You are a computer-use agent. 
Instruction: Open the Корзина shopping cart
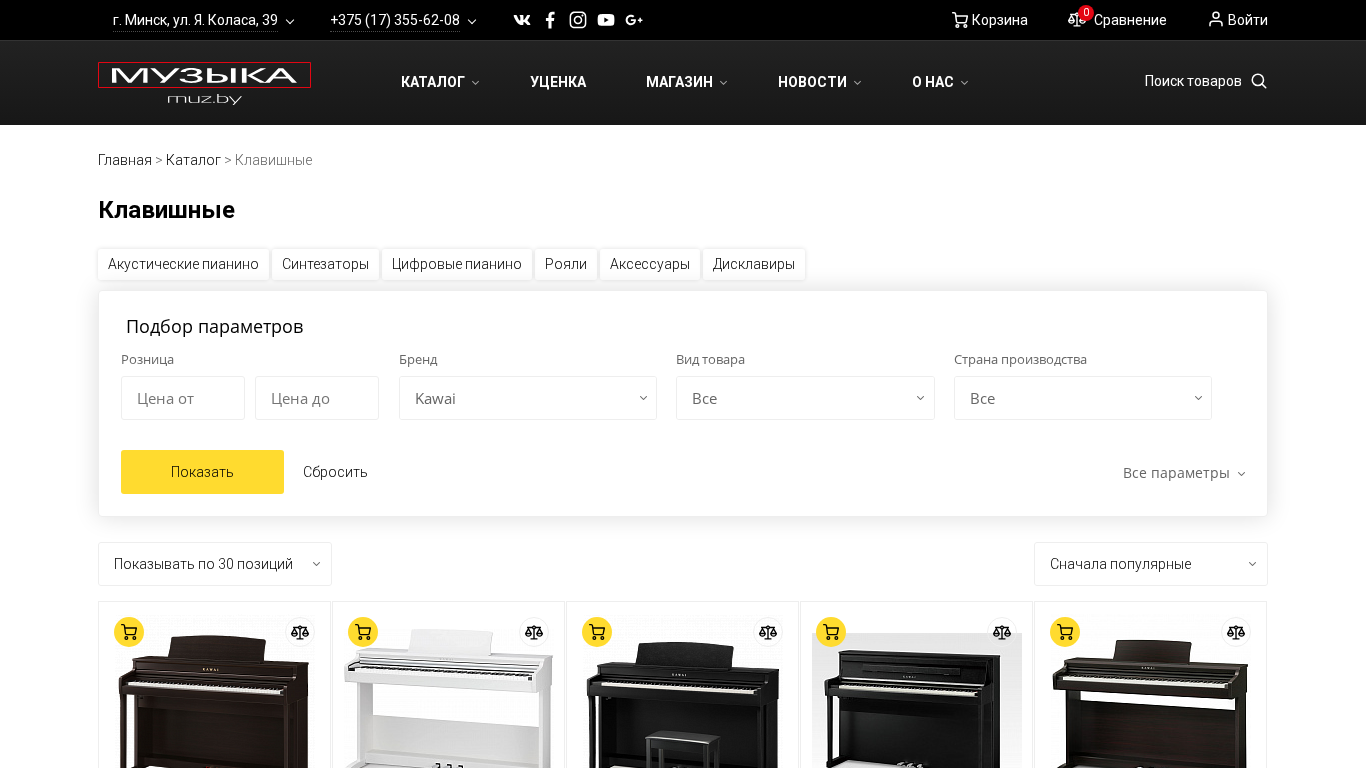click(x=989, y=20)
